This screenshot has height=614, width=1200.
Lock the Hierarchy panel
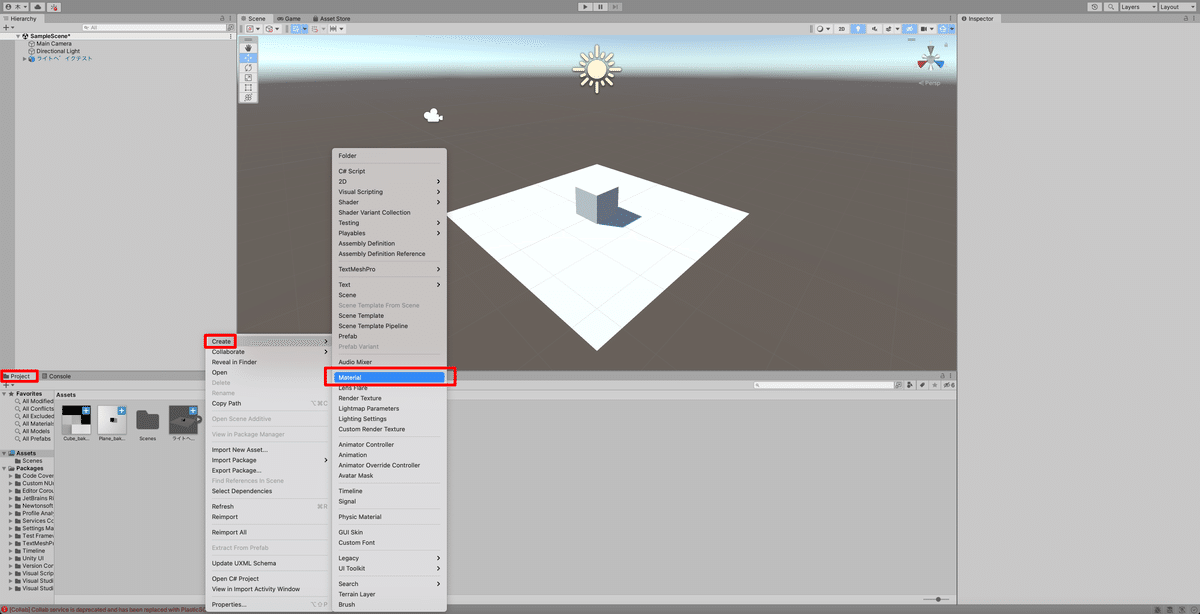pos(222,18)
